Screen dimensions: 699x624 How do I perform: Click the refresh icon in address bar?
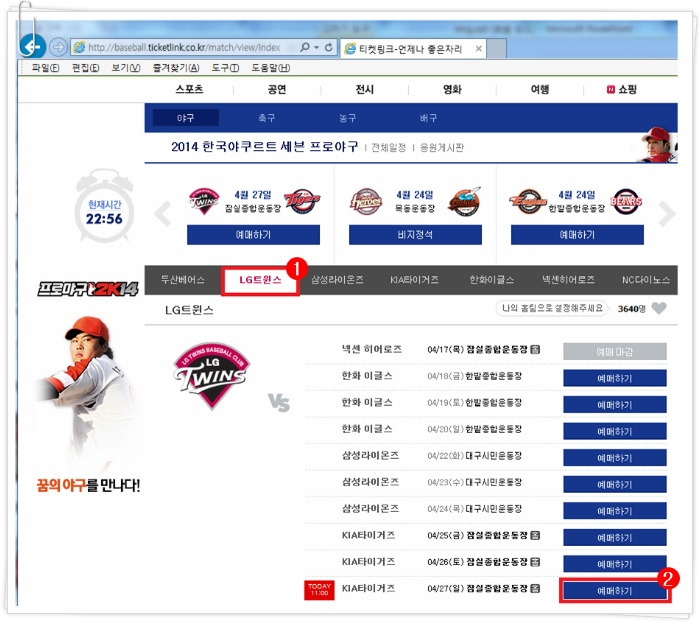(329, 47)
